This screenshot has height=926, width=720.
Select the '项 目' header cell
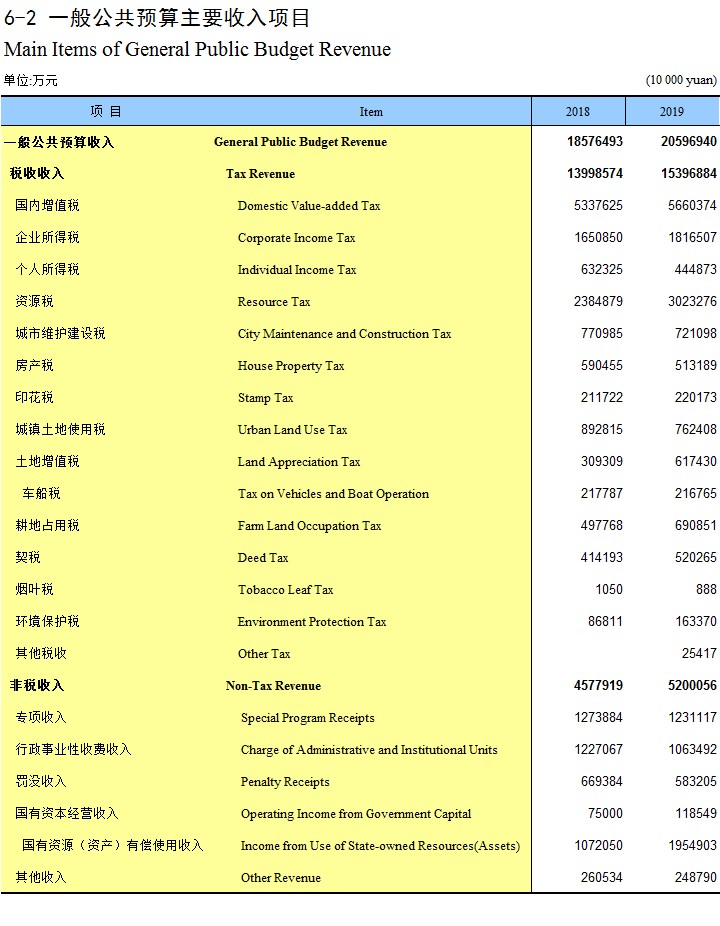click(106, 112)
